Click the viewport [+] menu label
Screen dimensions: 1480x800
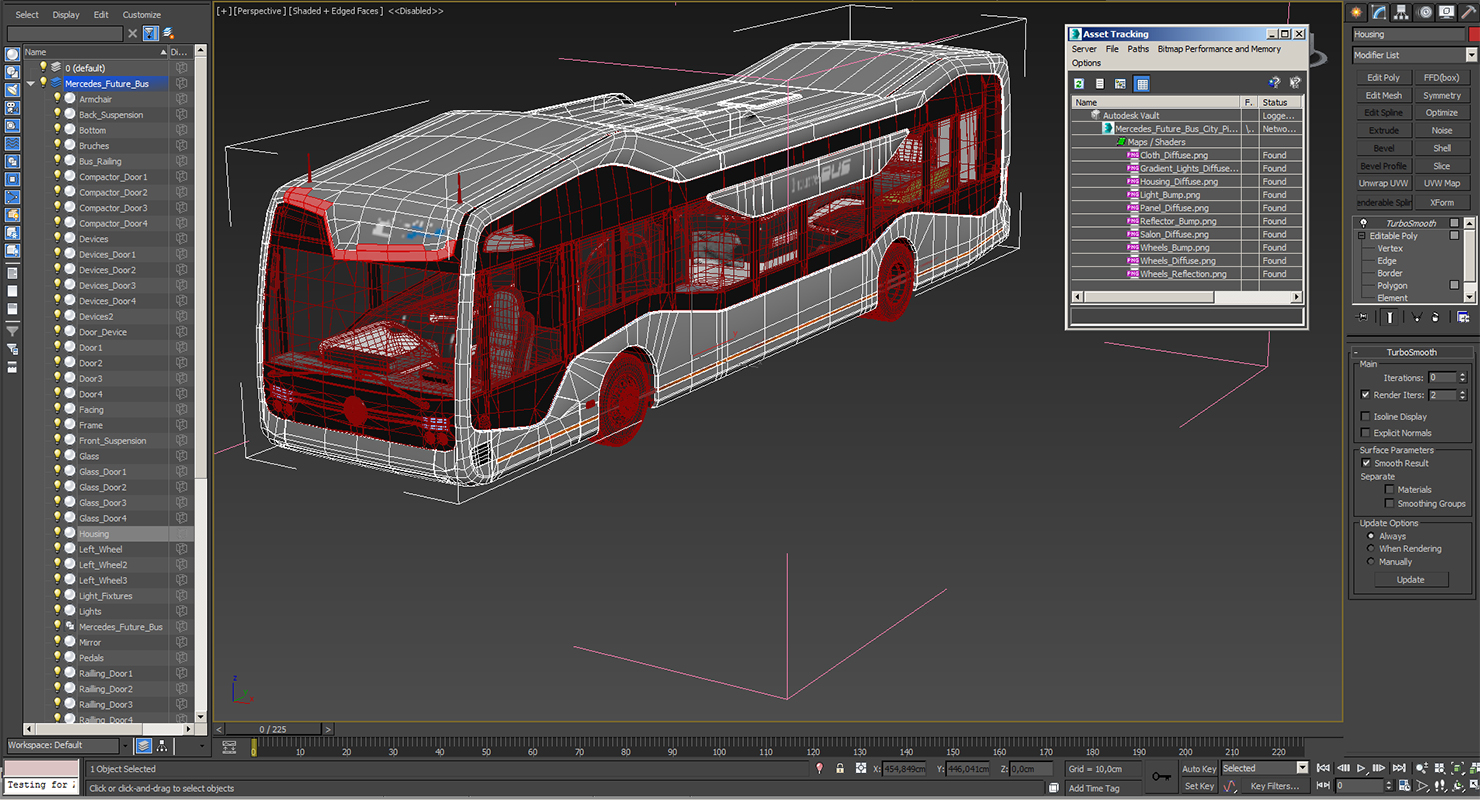point(222,11)
